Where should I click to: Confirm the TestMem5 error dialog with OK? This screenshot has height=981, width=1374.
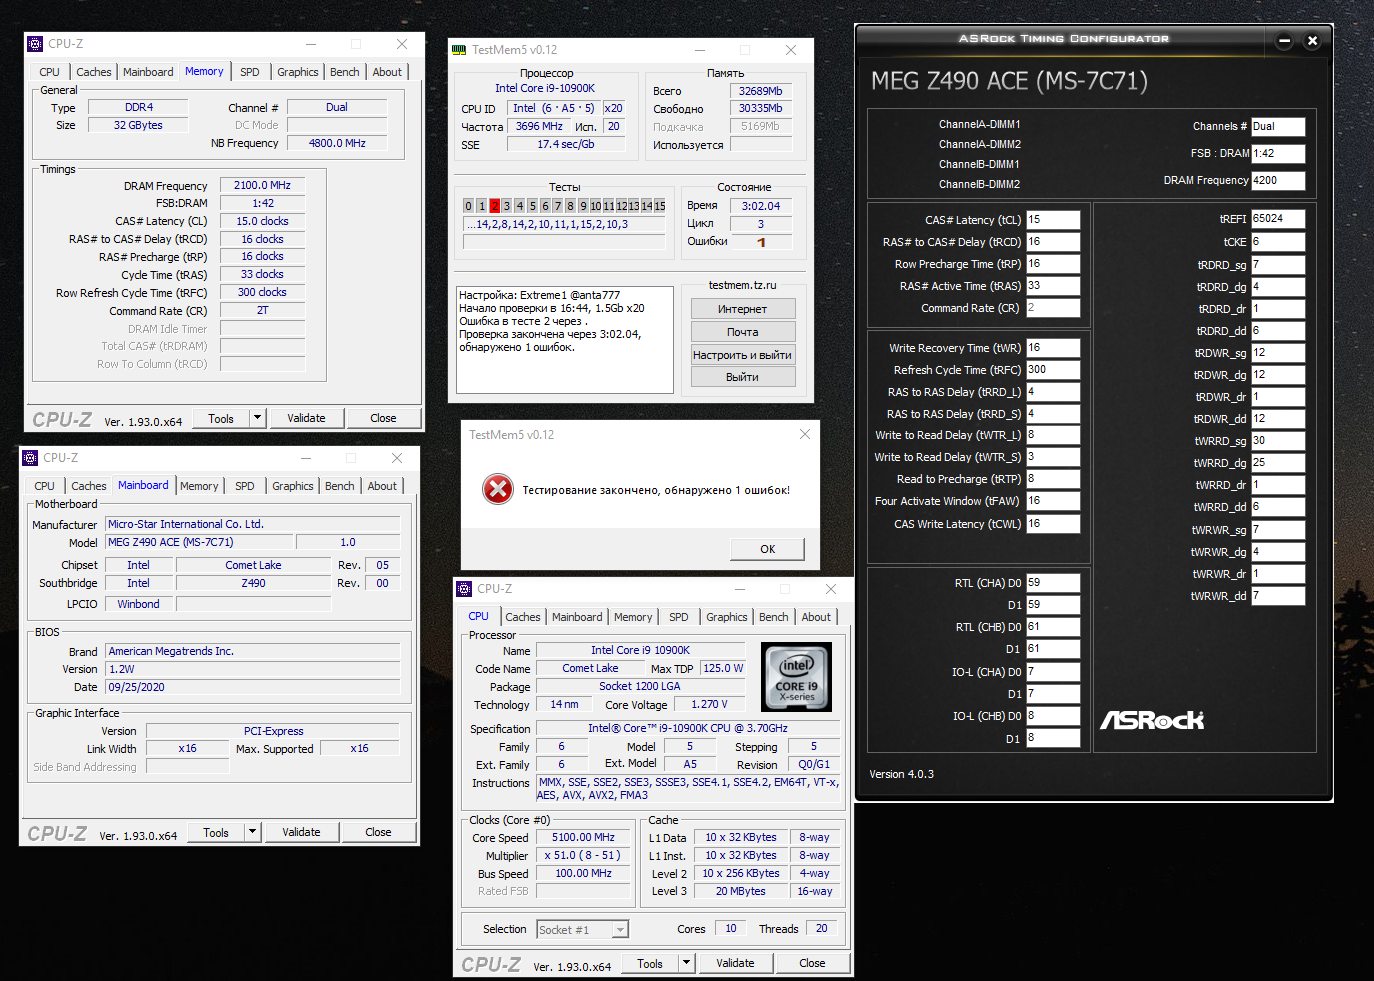(x=768, y=549)
